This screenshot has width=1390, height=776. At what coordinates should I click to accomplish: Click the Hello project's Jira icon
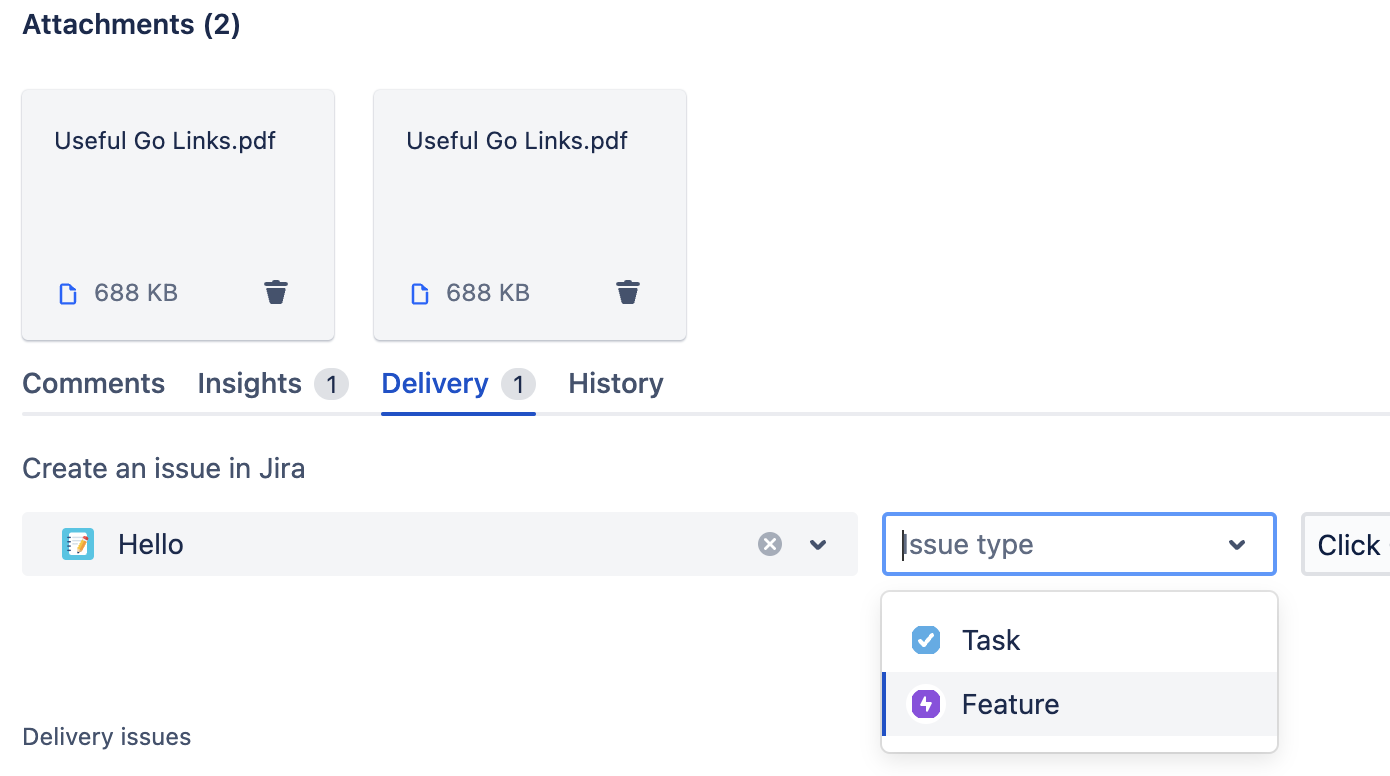pyautogui.click(x=78, y=544)
